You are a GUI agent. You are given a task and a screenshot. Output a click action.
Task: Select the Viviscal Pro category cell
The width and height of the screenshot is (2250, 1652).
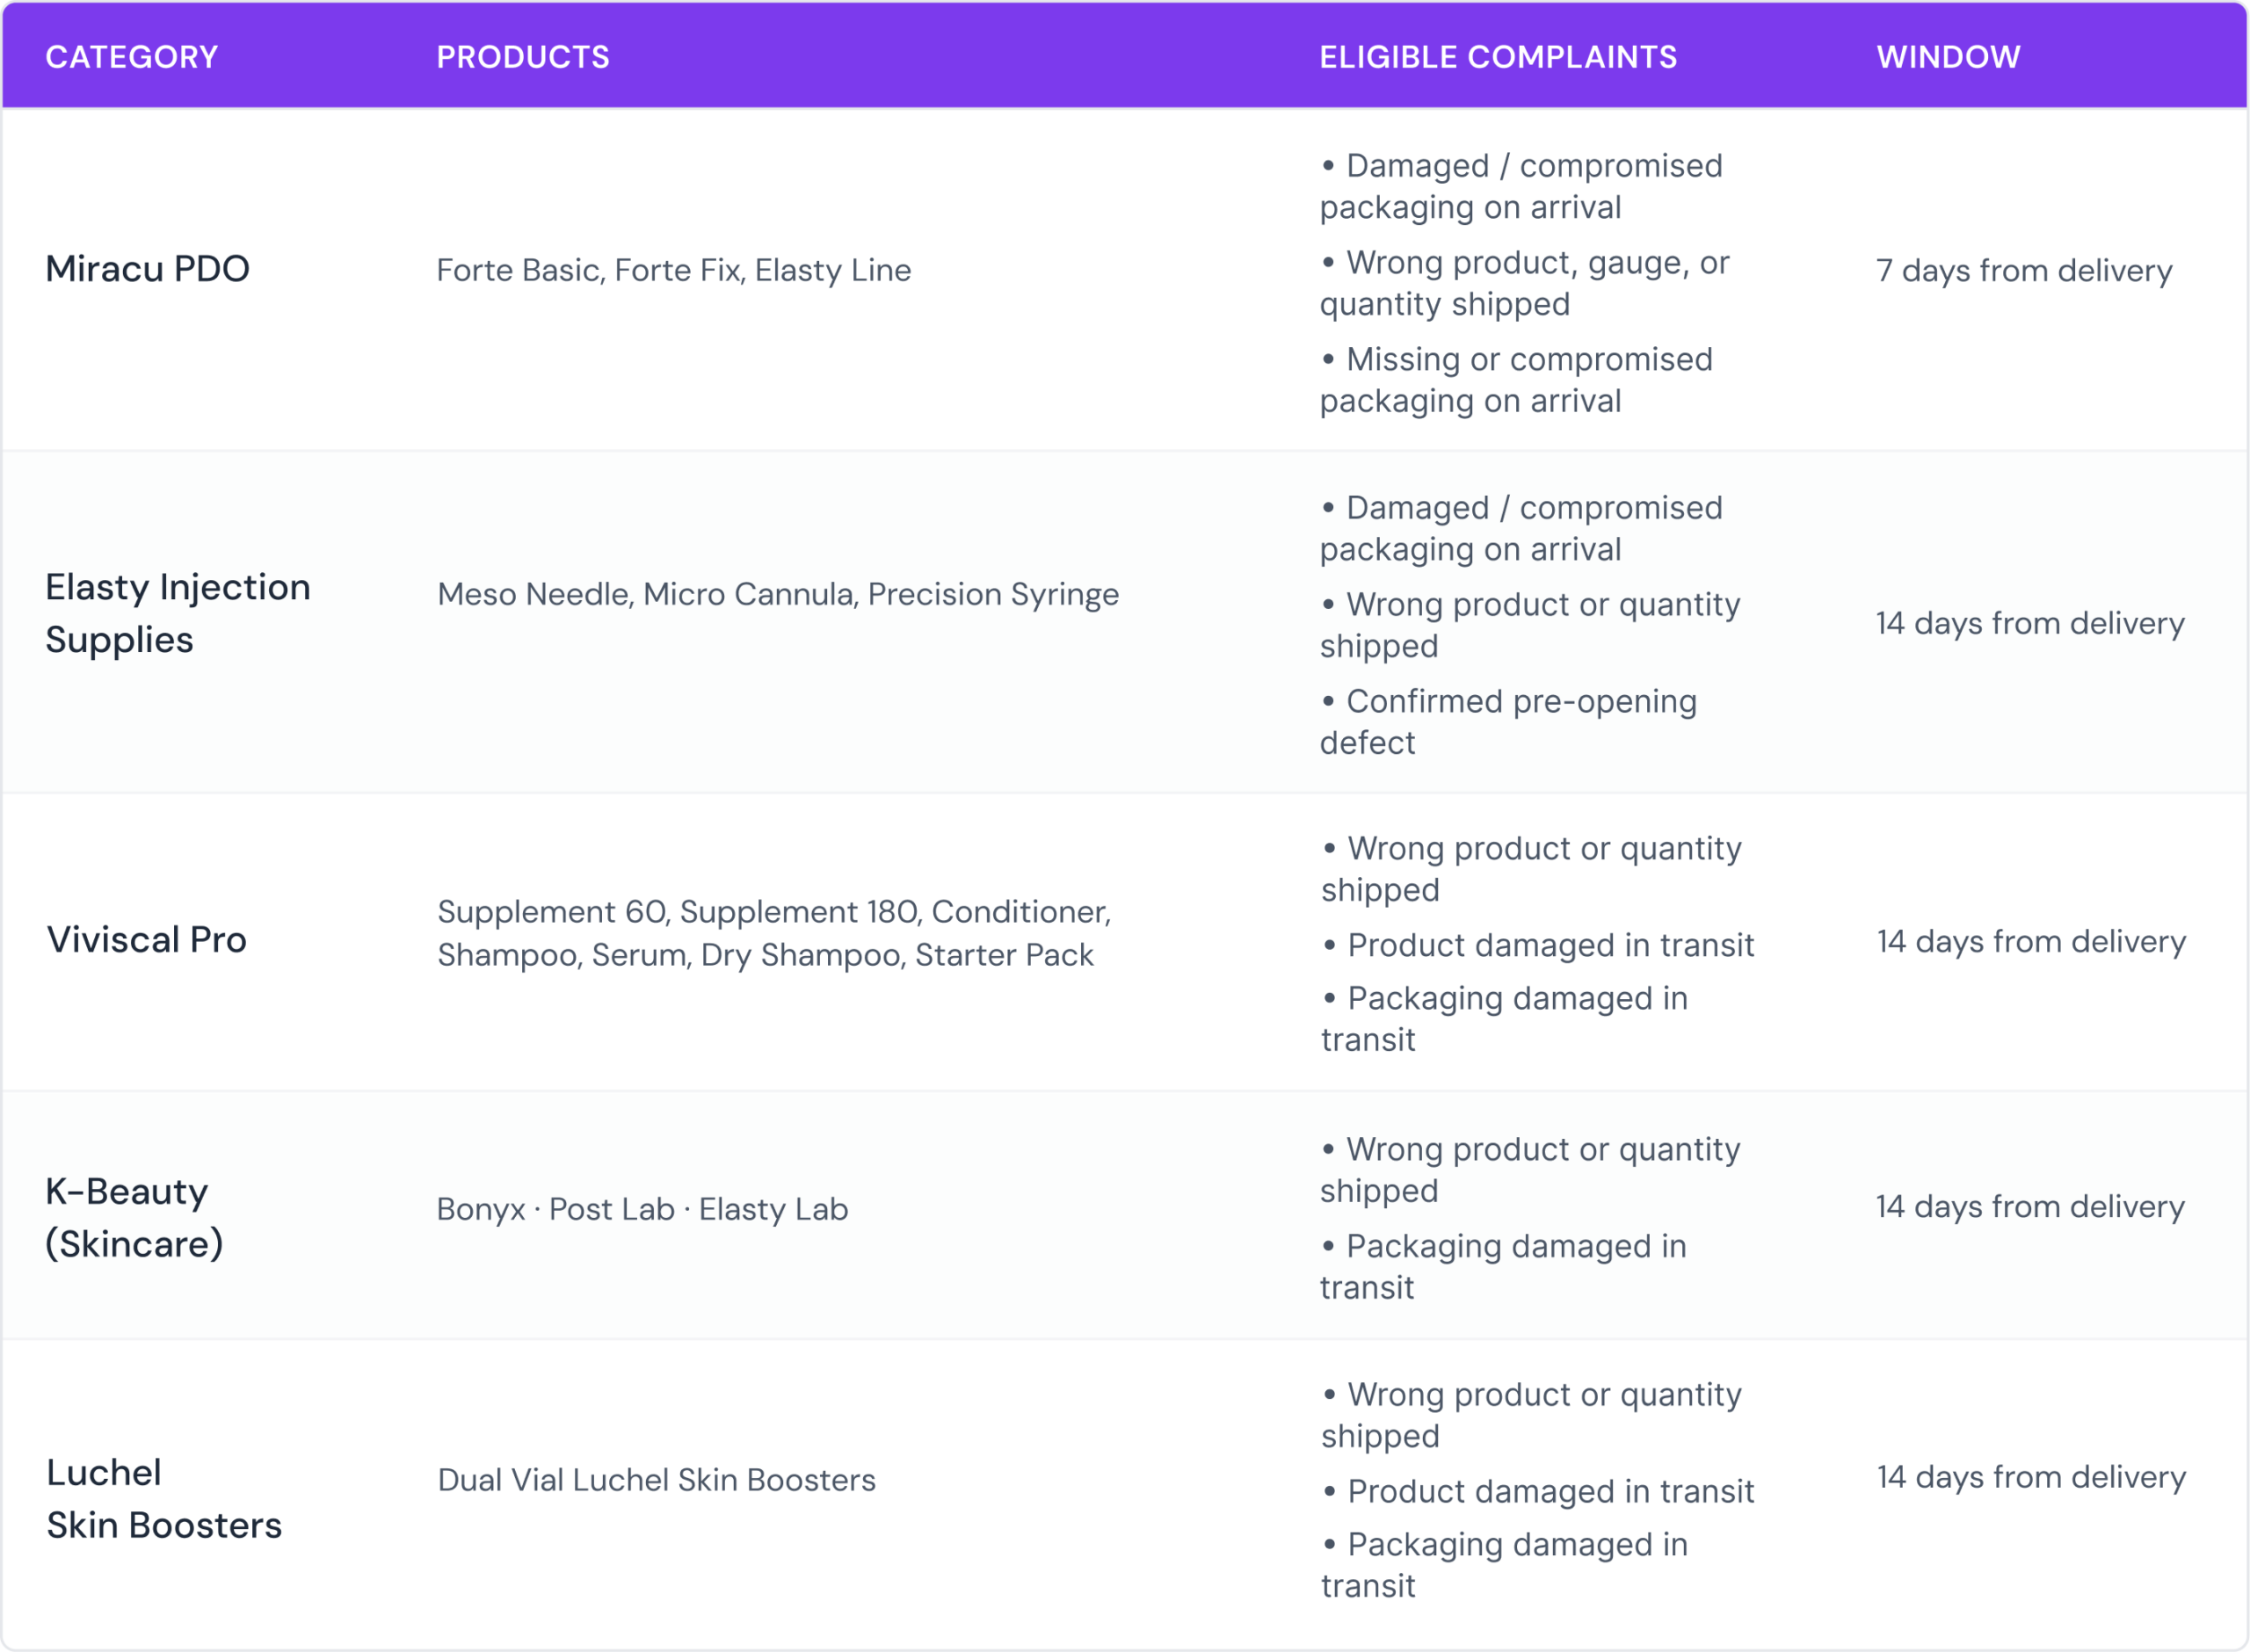click(x=147, y=940)
